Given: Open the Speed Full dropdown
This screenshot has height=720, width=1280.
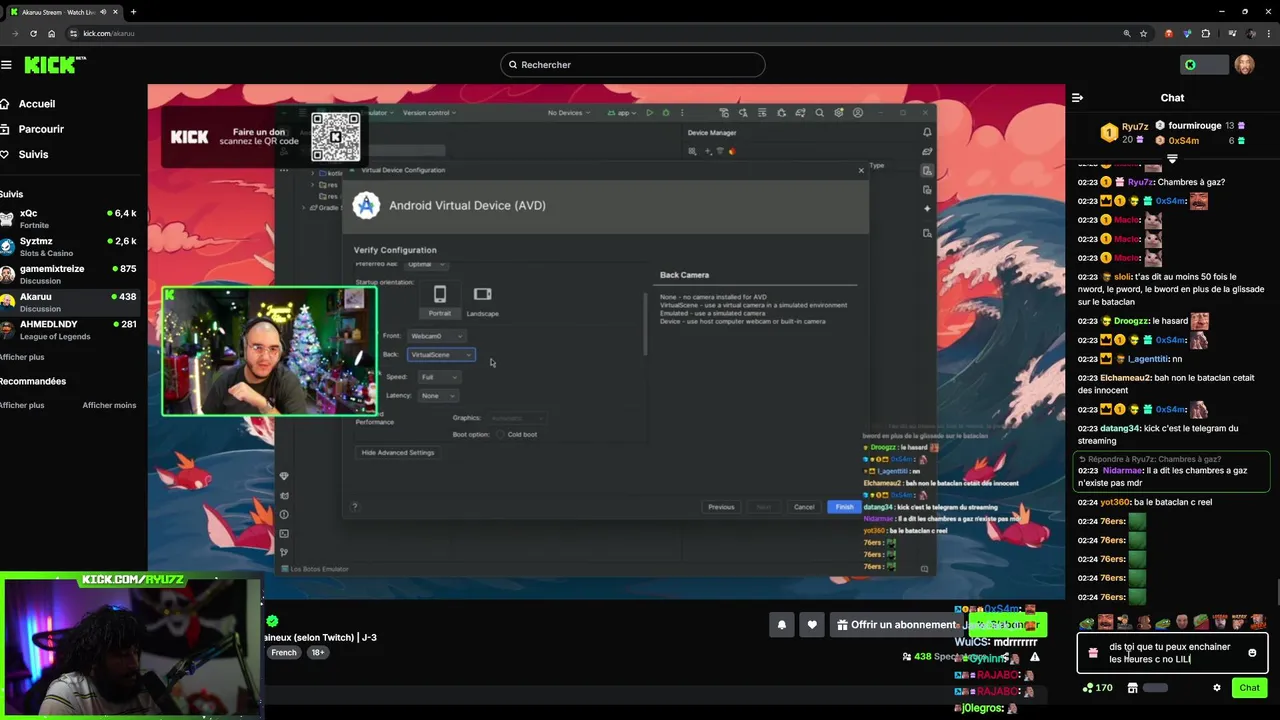Looking at the screenshot, I should click(439, 377).
